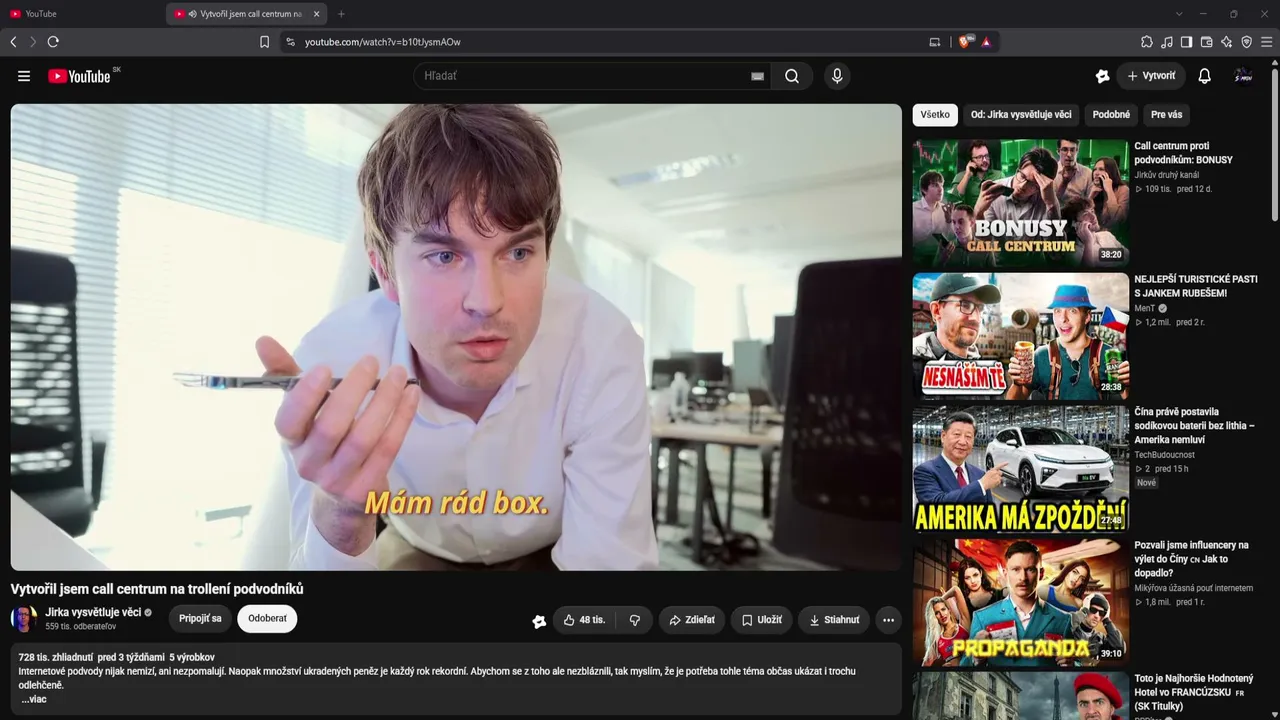
Task: Select the Podobné filter chip
Action: point(1111,115)
